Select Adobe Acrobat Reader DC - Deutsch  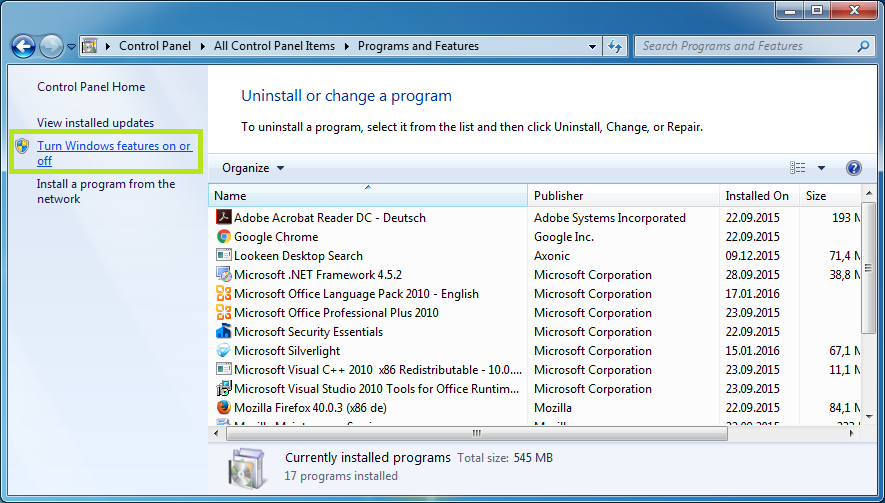pyautogui.click(x=330, y=217)
